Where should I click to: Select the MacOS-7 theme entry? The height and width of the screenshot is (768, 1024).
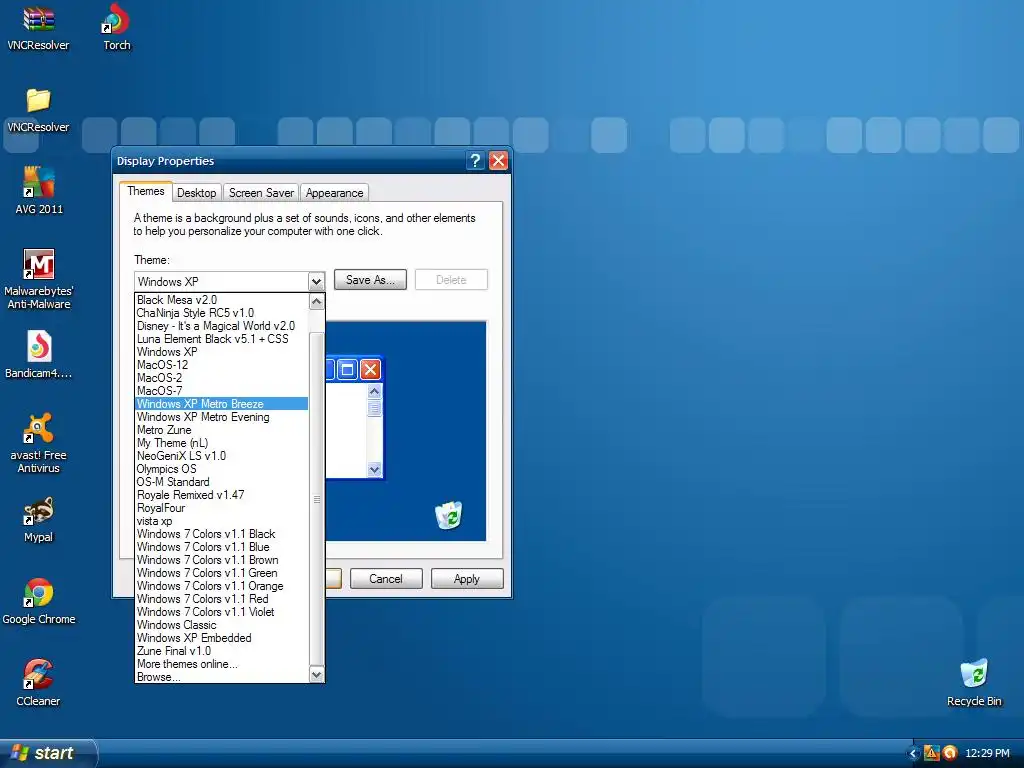[x=221, y=391]
